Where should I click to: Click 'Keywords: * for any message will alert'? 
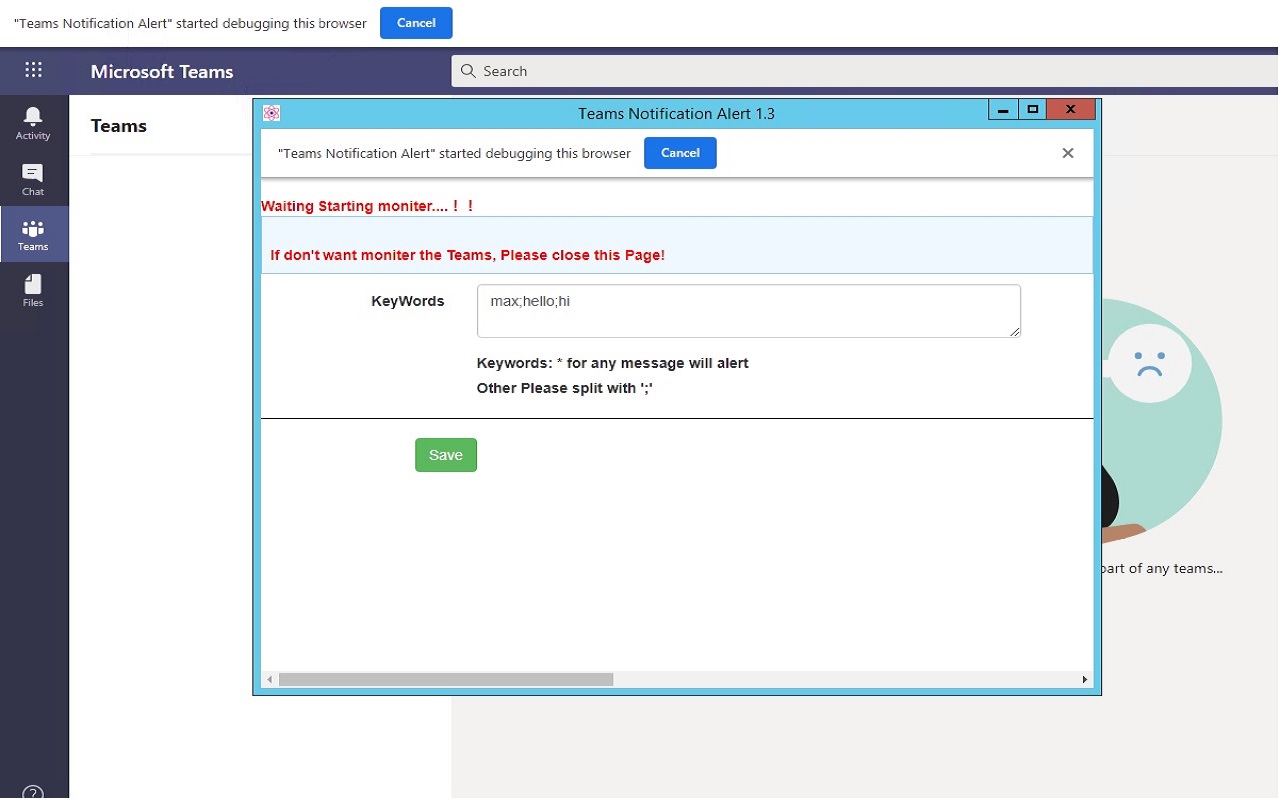(x=613, y=363)
